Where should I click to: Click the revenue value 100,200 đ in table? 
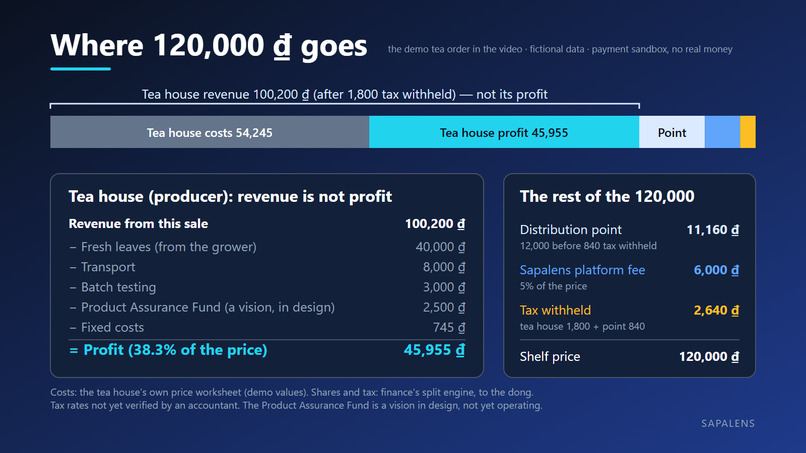435,224
